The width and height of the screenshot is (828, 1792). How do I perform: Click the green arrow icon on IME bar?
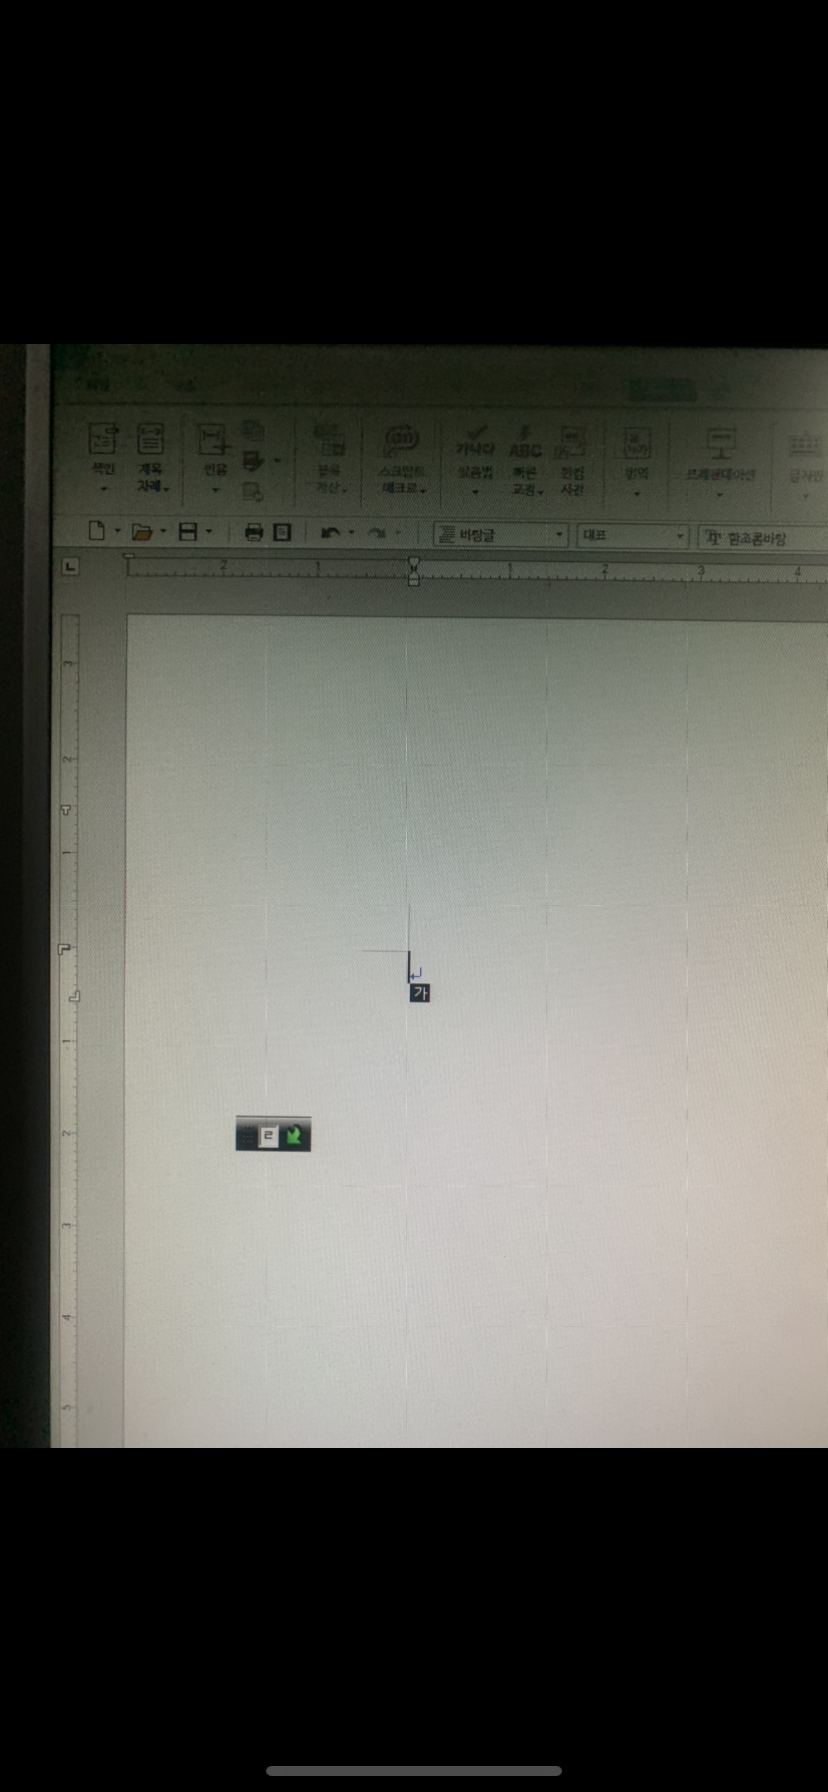pyautogui.click(x=294, y=1136)
